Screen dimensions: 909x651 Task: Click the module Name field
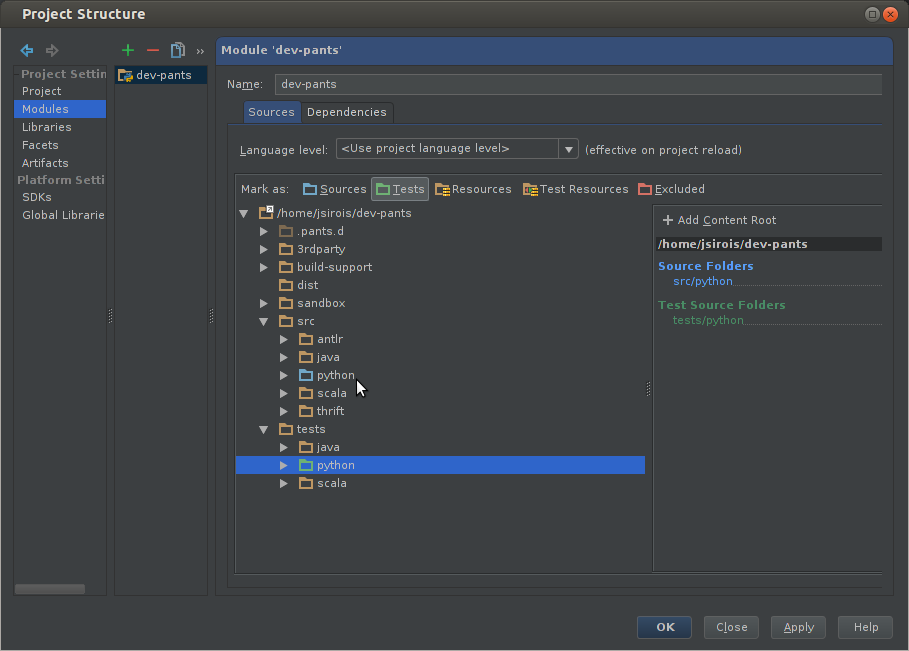(578, 84)
